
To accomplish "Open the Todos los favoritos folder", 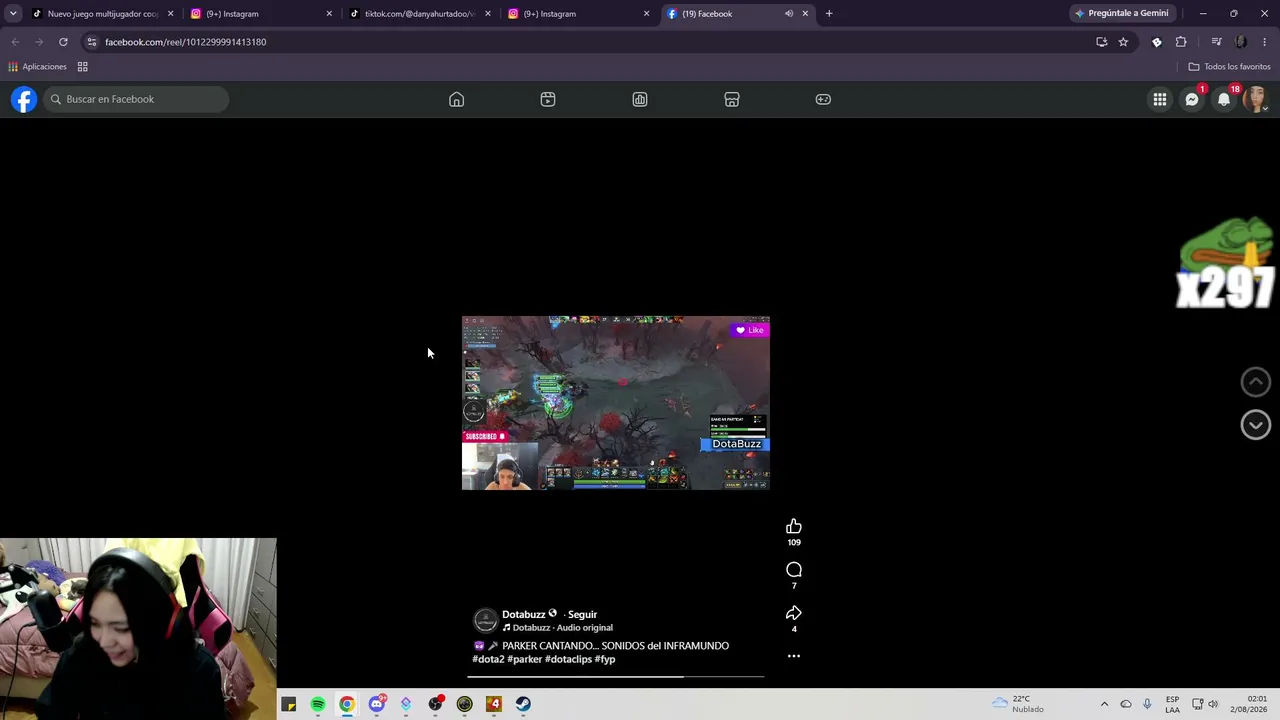I will (1229, 67).
